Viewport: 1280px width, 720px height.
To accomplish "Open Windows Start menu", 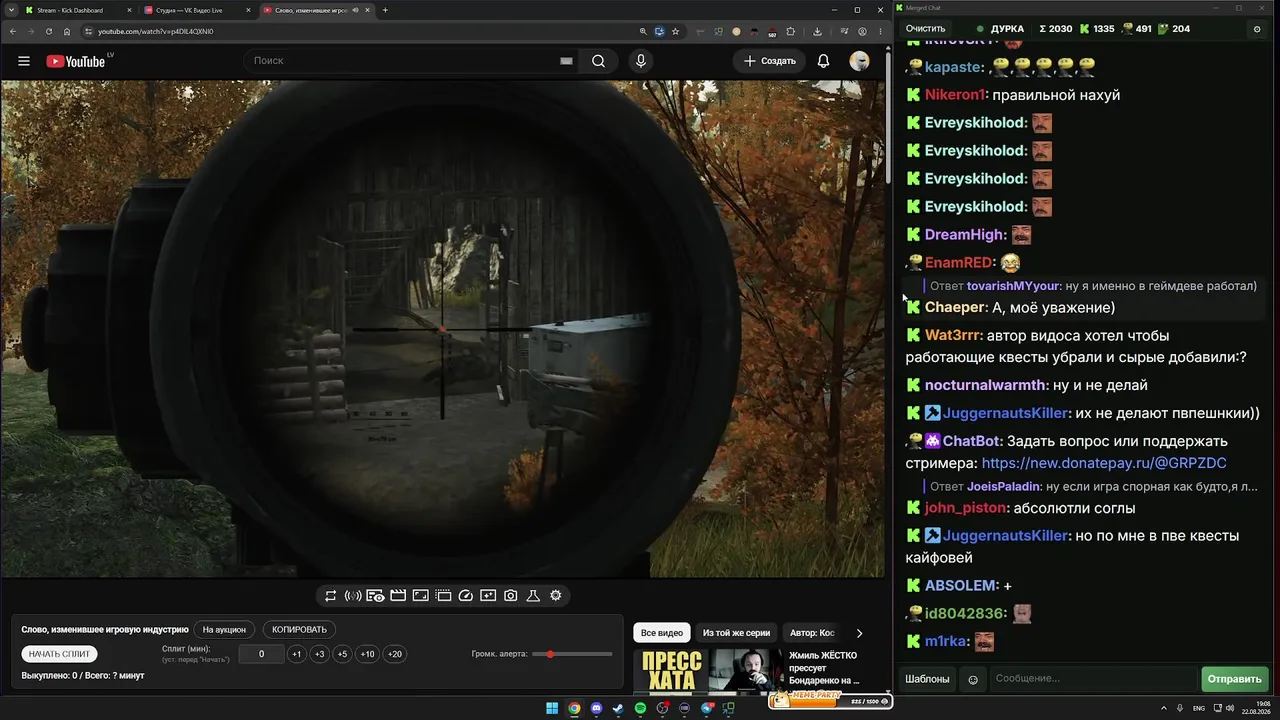I will 552,708.
